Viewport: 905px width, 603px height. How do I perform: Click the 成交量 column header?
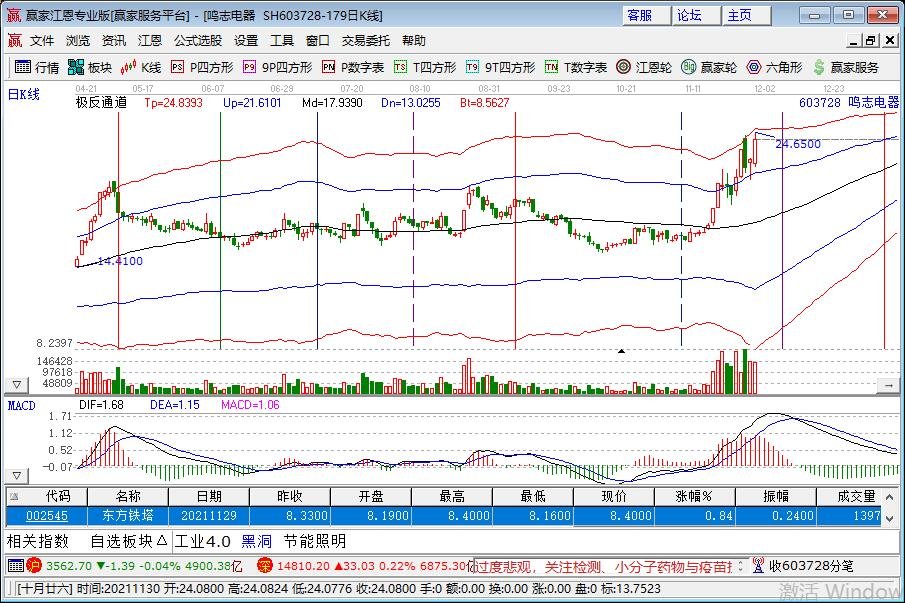point(848,496)
